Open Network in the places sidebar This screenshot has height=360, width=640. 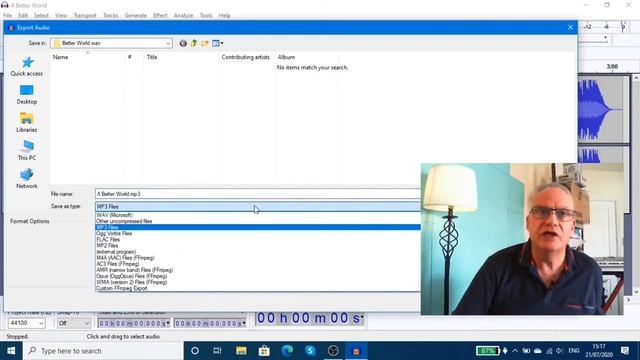(27, 179)
